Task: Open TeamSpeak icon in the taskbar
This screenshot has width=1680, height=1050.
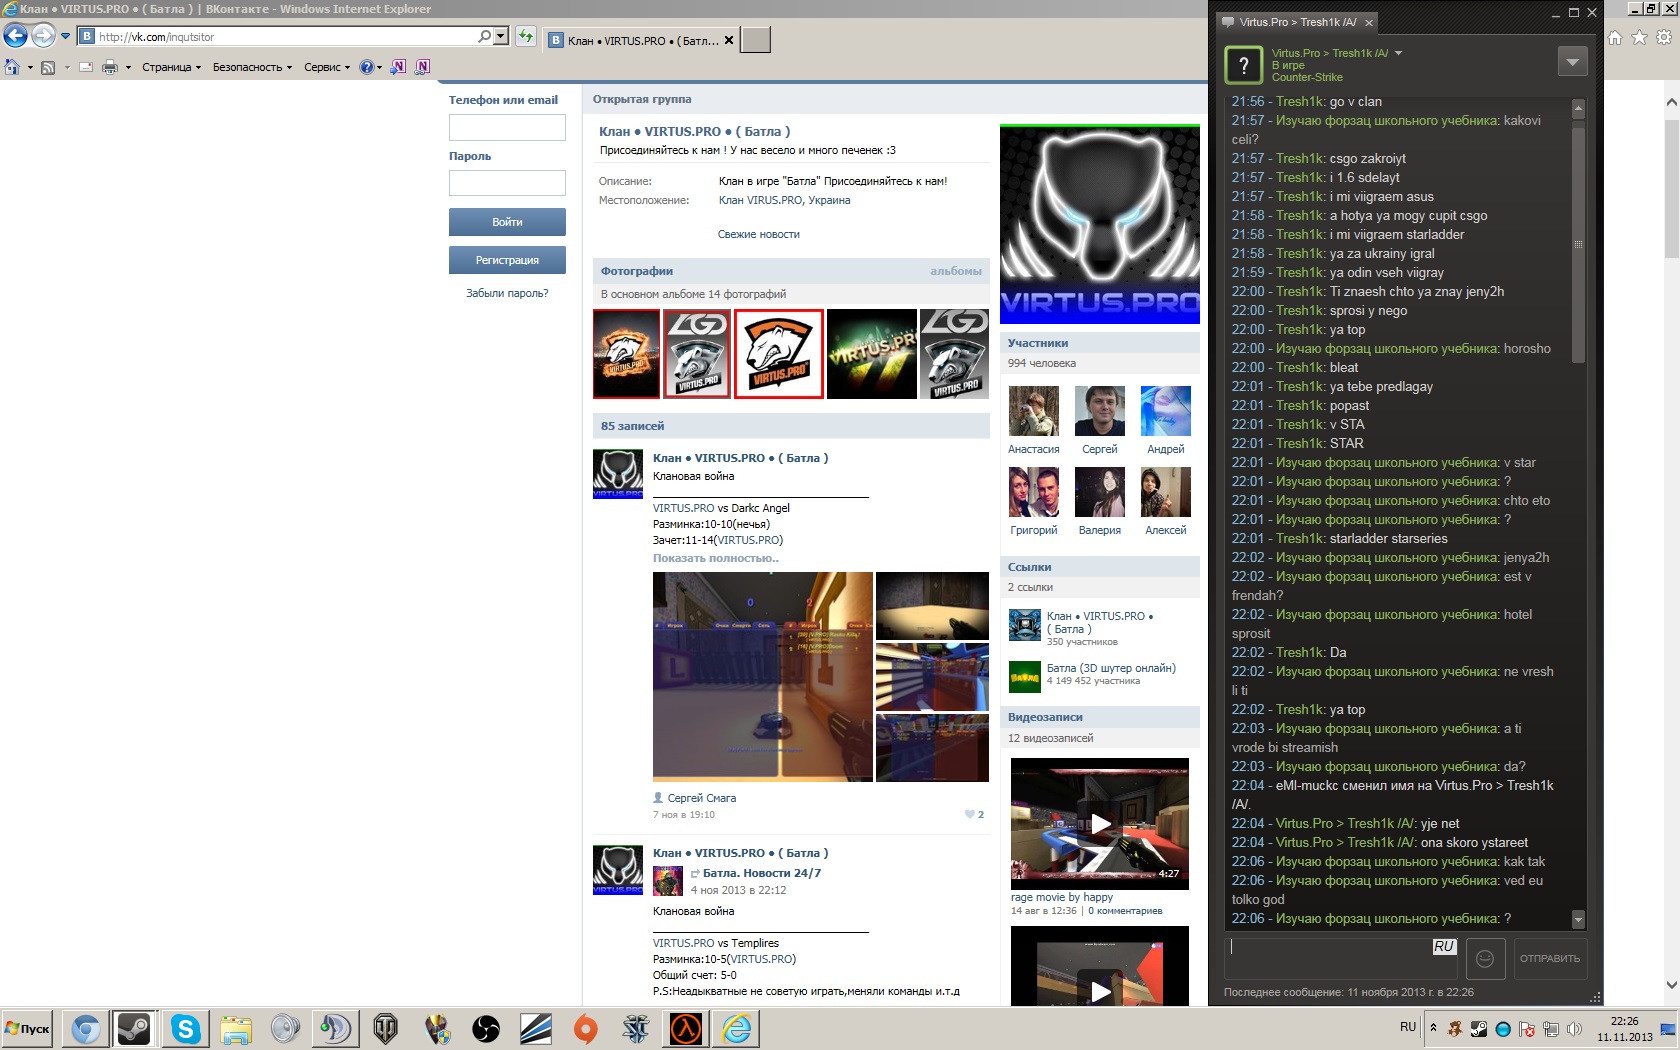Action: [x=335, y=1029]
